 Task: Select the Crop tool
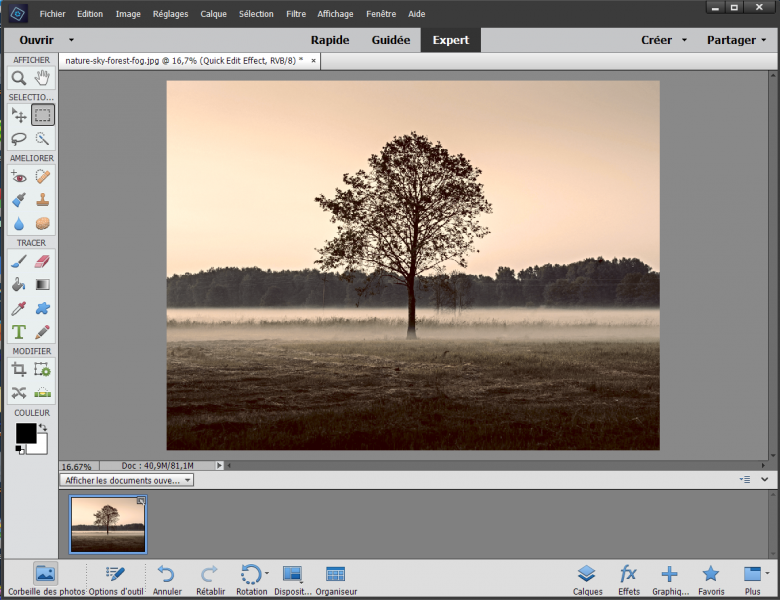[19, 370]
